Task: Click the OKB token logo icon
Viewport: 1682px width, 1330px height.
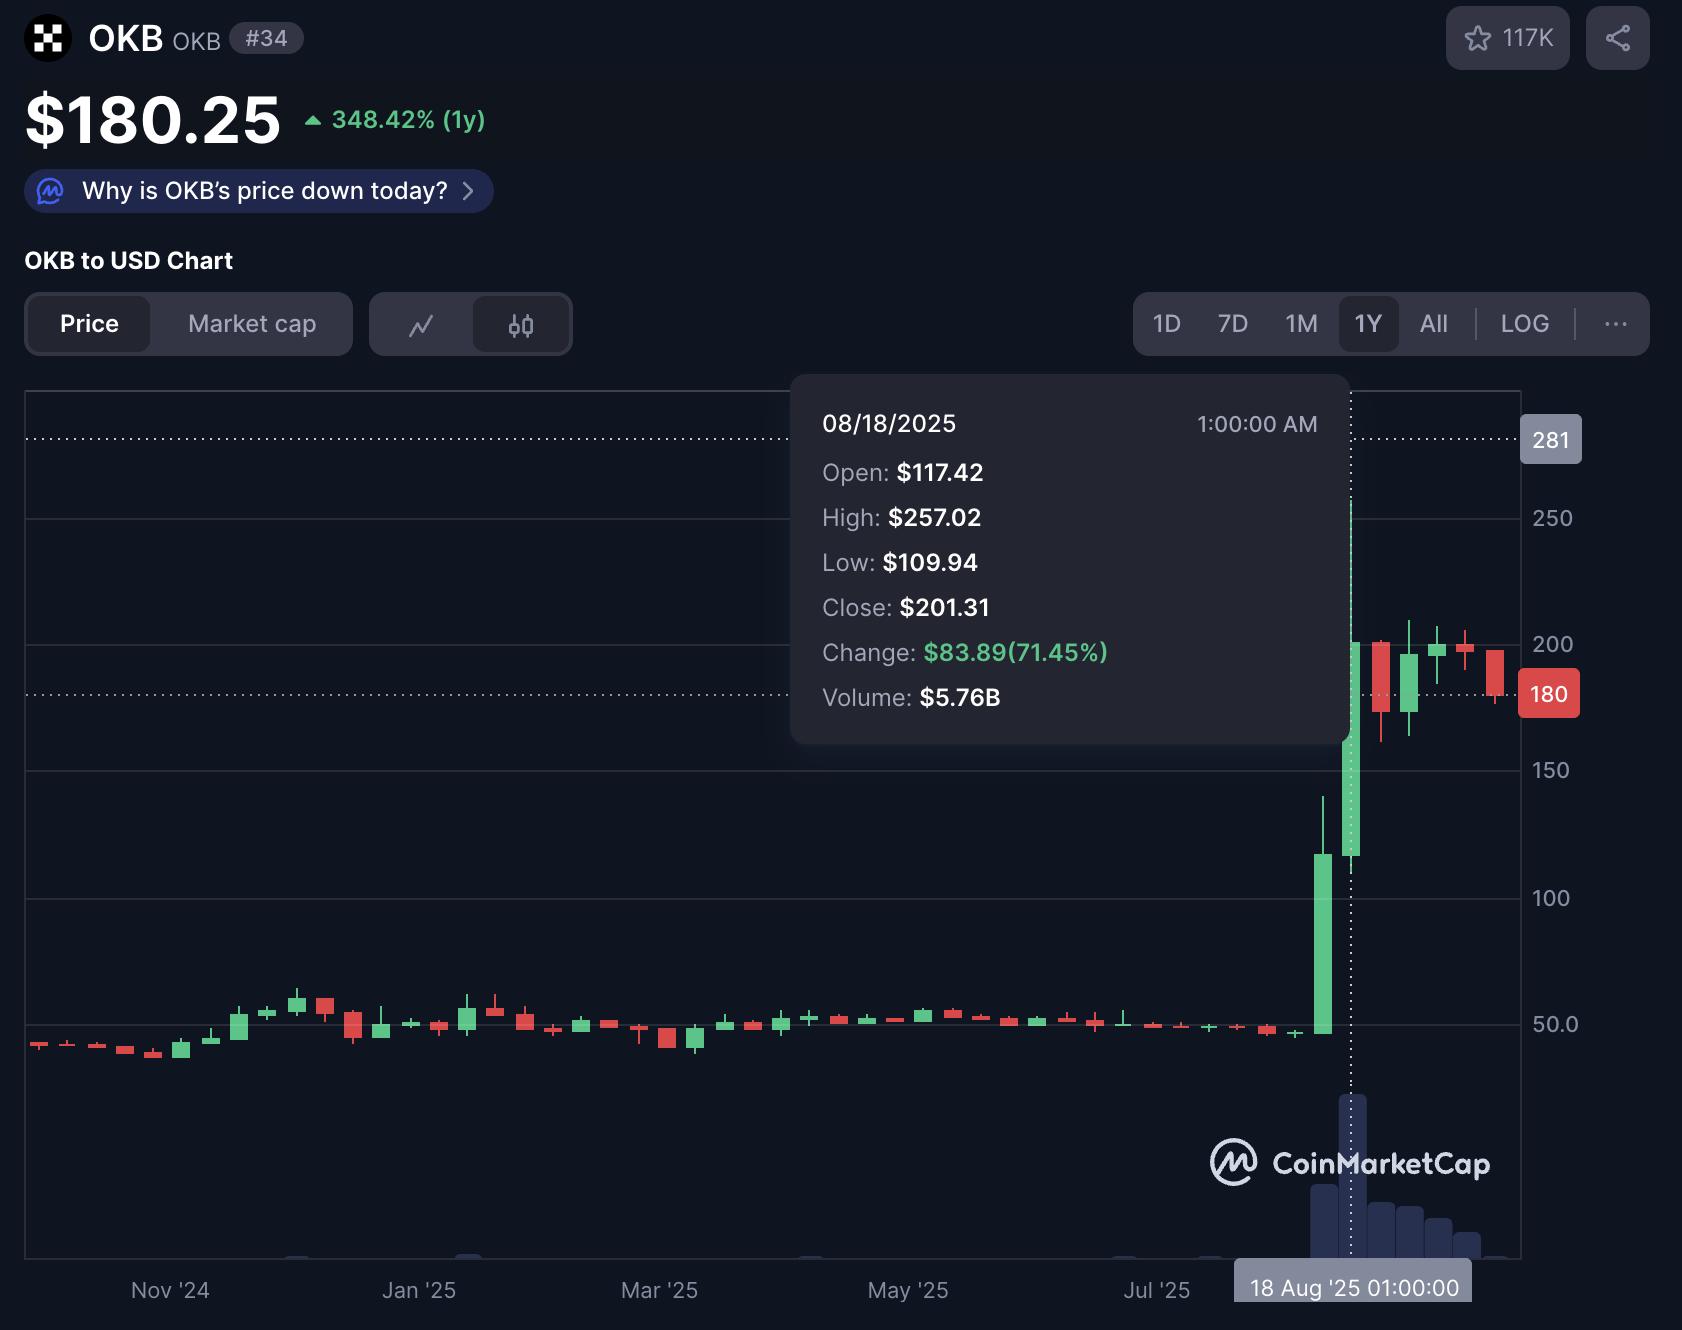Action: (47, 39)
